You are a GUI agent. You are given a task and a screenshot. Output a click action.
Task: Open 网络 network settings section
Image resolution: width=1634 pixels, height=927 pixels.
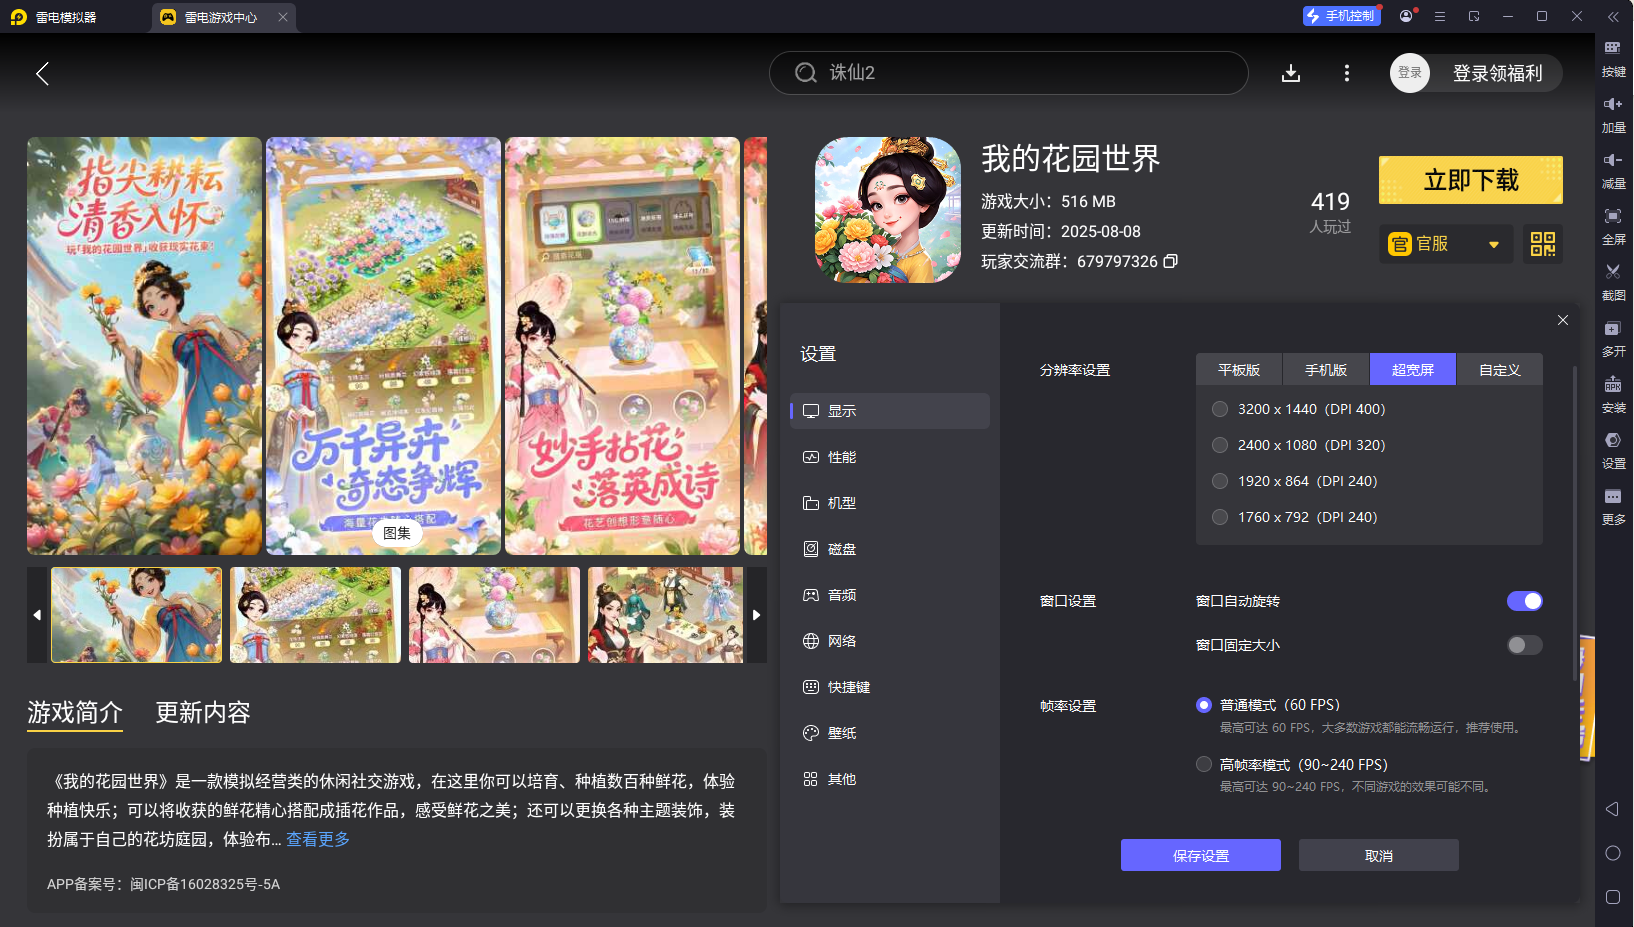(x=890, y=641)
